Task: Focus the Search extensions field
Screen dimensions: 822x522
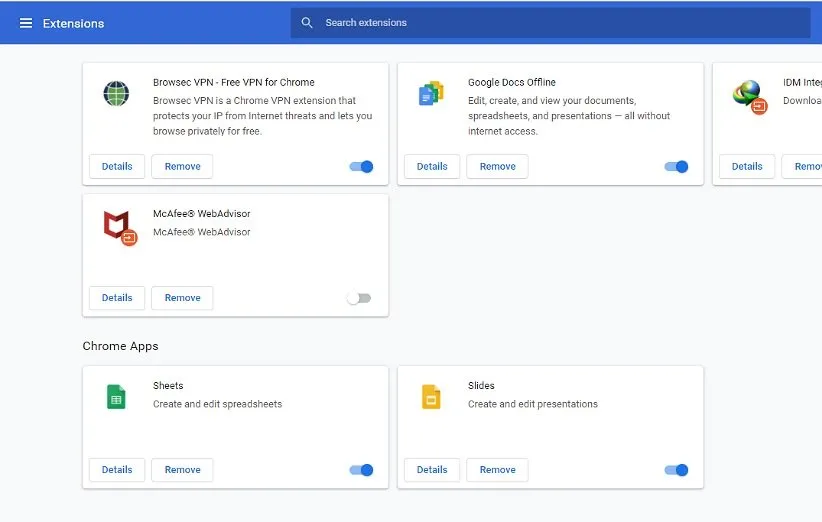Action: point(560,23)
